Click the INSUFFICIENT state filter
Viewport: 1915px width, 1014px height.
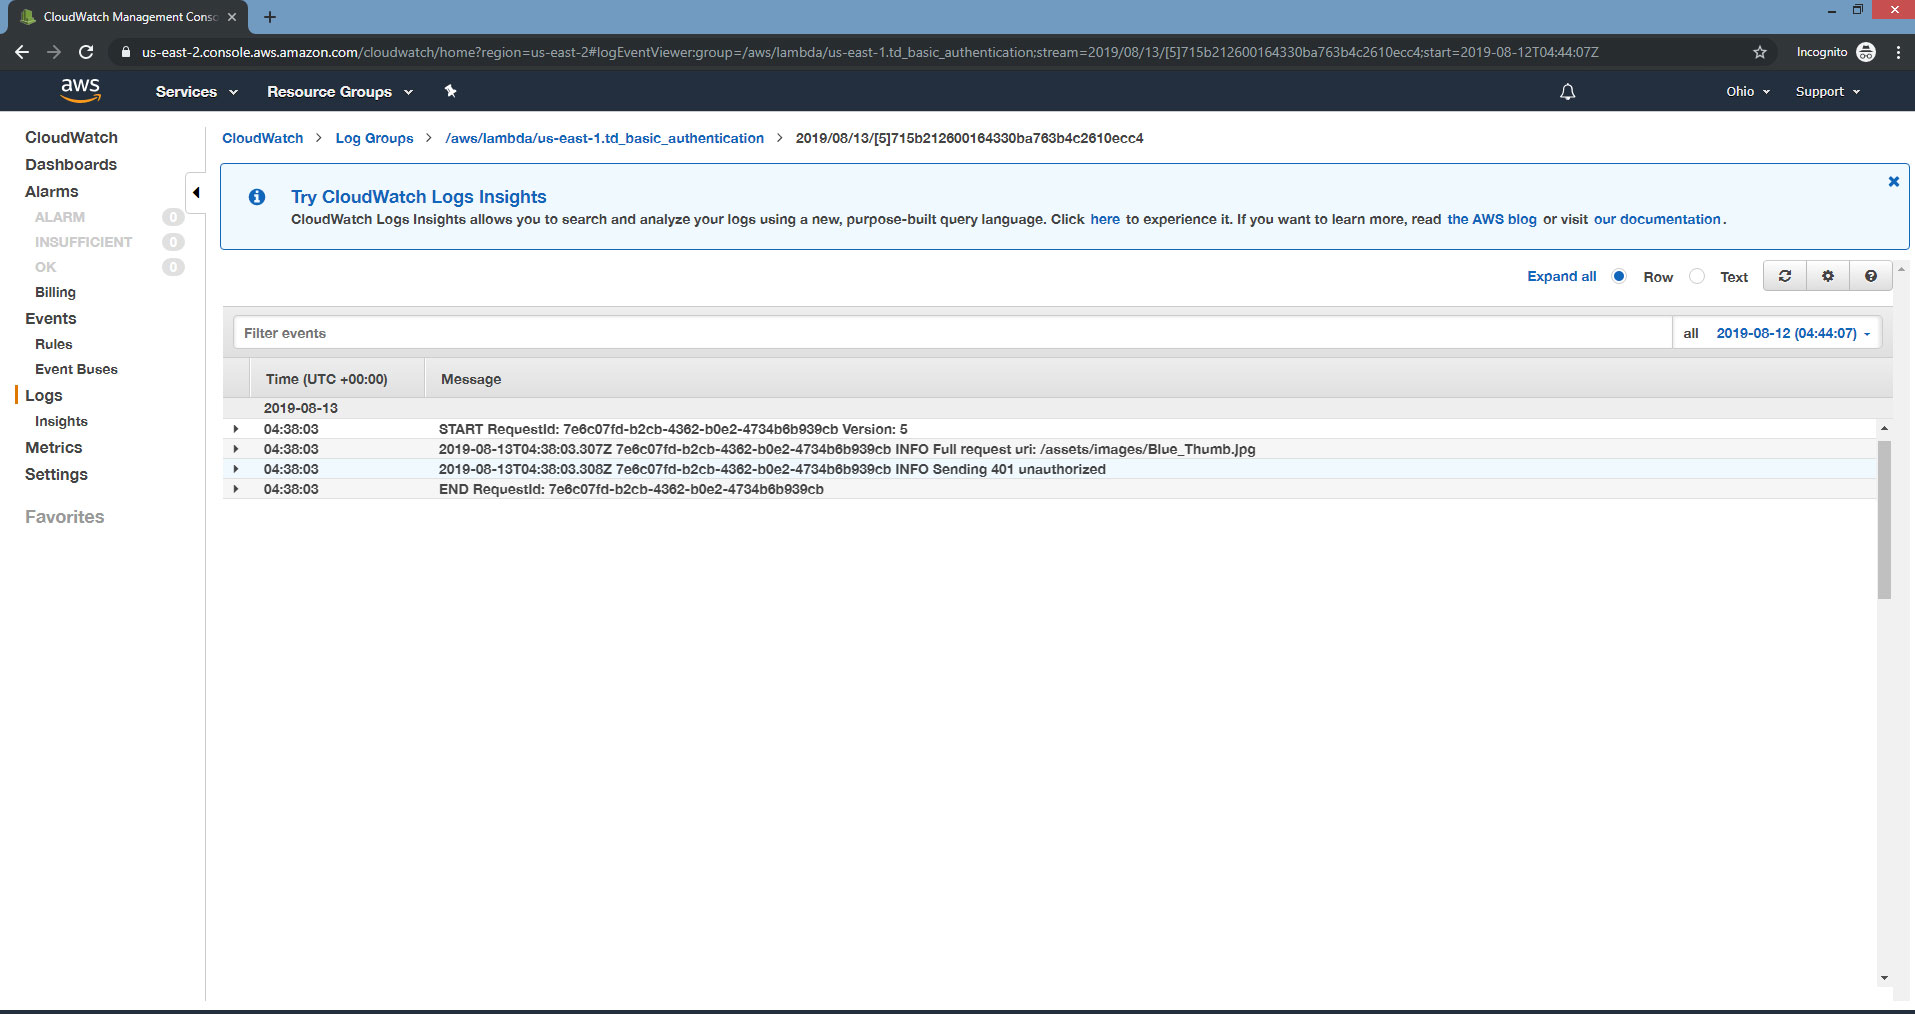pos(83,242)
